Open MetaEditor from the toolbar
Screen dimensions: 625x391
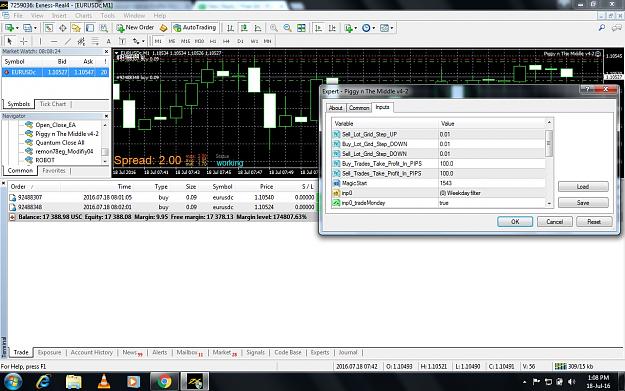(163, 28)
